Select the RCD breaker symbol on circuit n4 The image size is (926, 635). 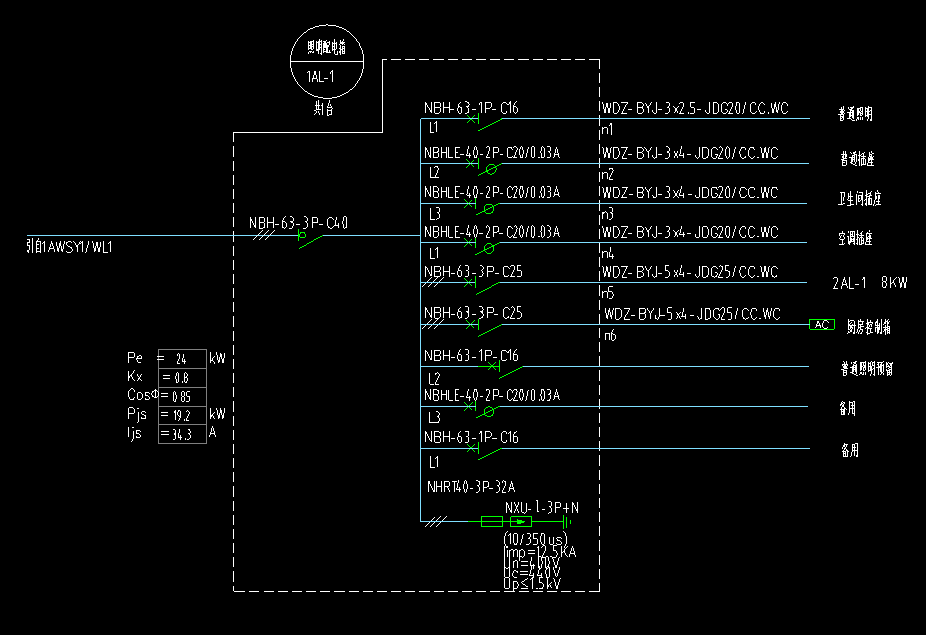pos(480,246)
